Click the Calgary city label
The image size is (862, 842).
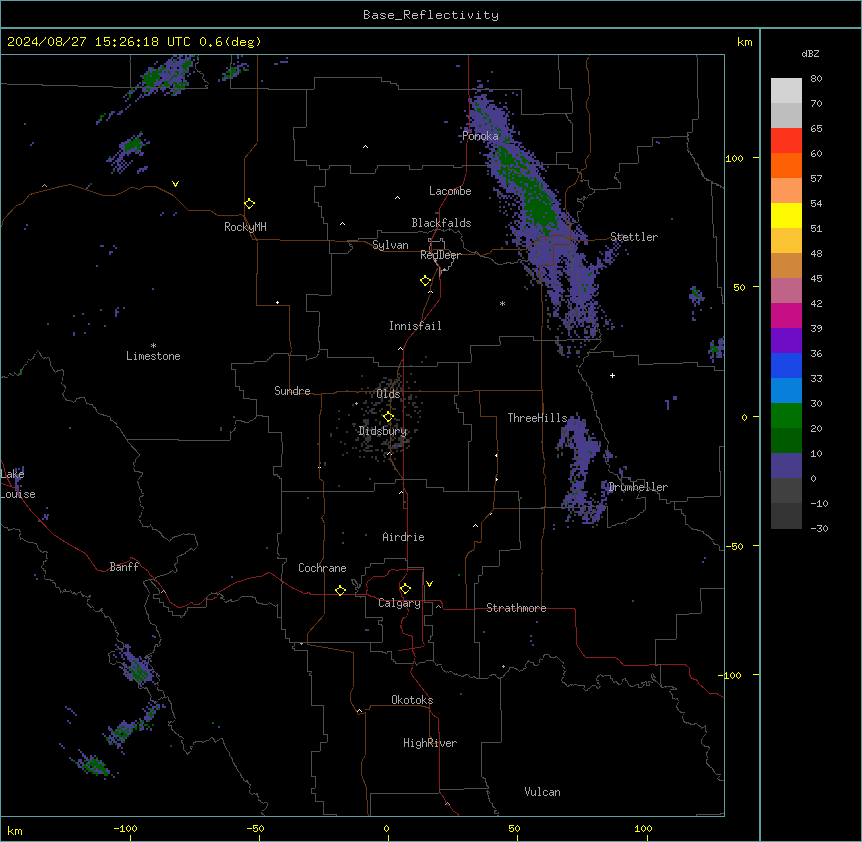399,603
